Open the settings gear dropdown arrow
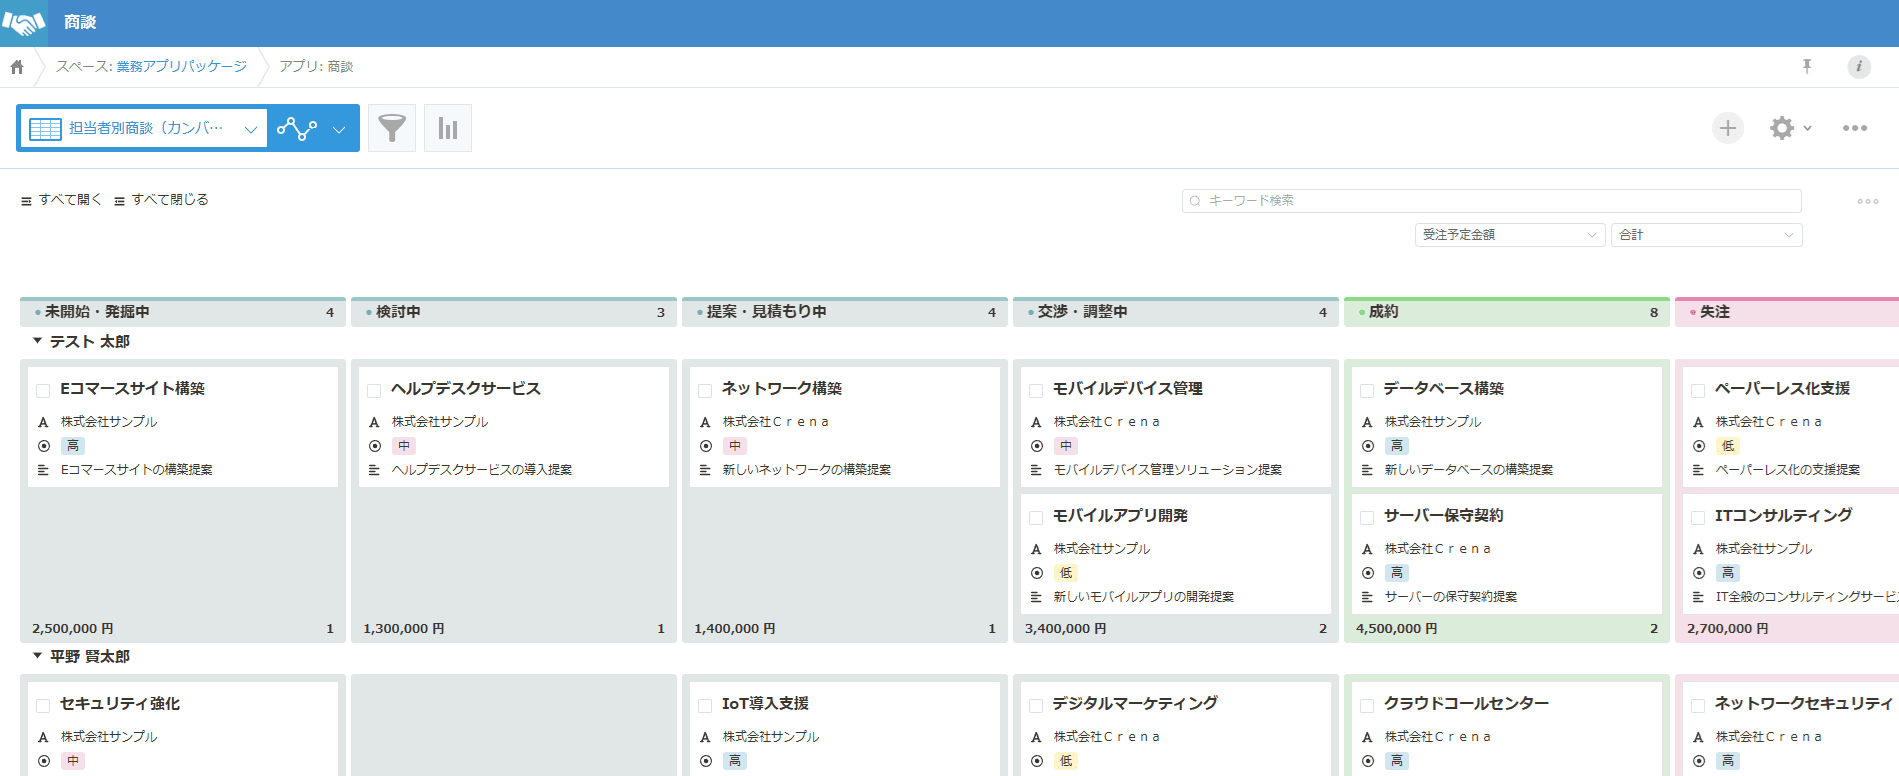 1808,128
